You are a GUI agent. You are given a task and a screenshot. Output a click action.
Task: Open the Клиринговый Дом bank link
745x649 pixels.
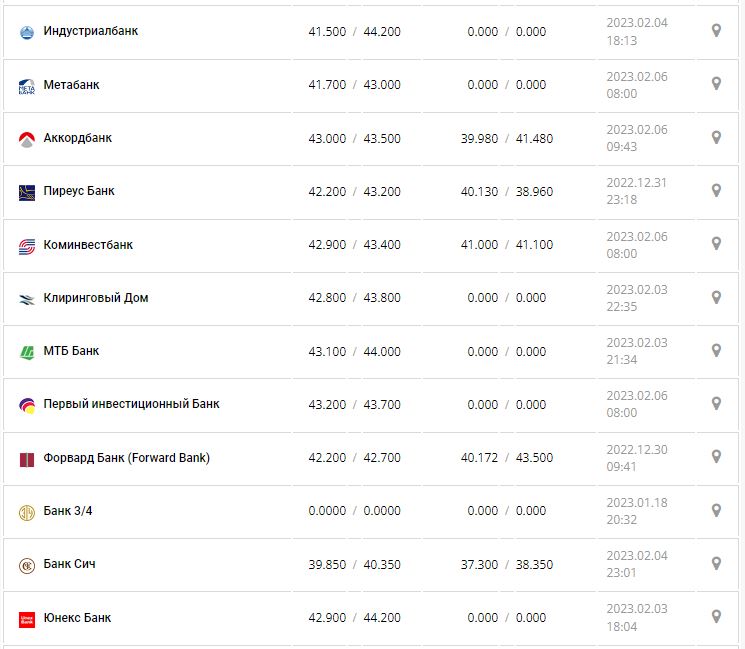pos(96,298)
